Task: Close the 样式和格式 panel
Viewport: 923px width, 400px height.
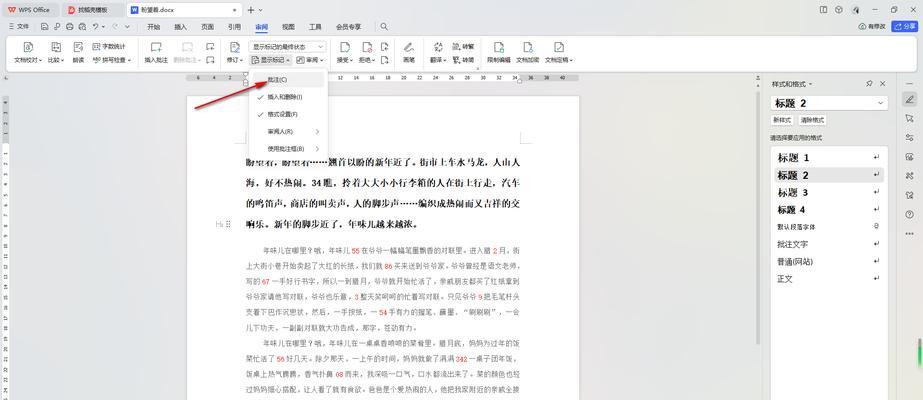Action: (882, 84)
